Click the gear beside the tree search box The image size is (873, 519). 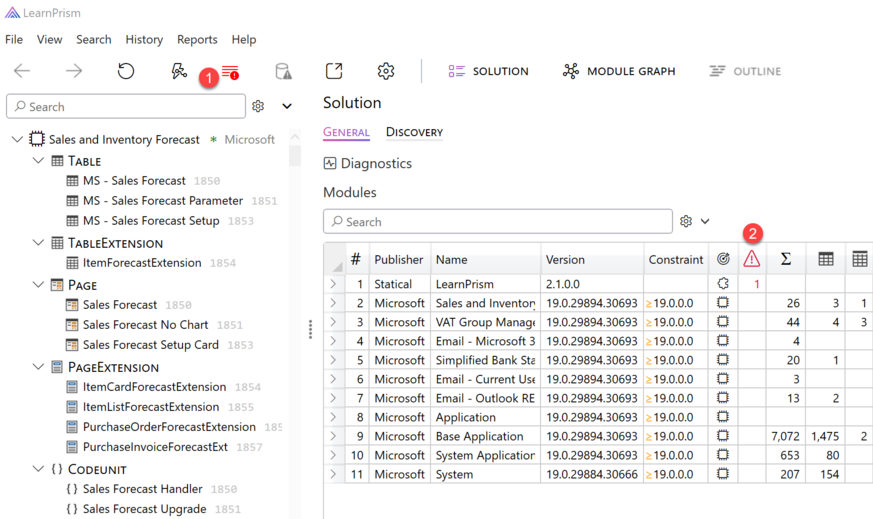[x=258, y=106]
